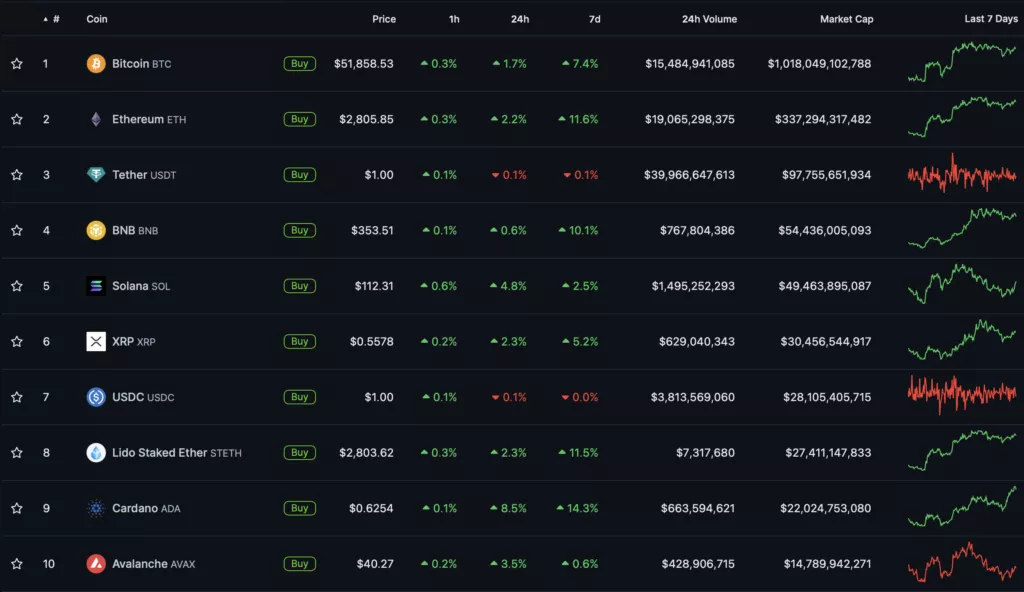Click the Avalanche logo icon

pyautogui.click(x=96, y=563)
